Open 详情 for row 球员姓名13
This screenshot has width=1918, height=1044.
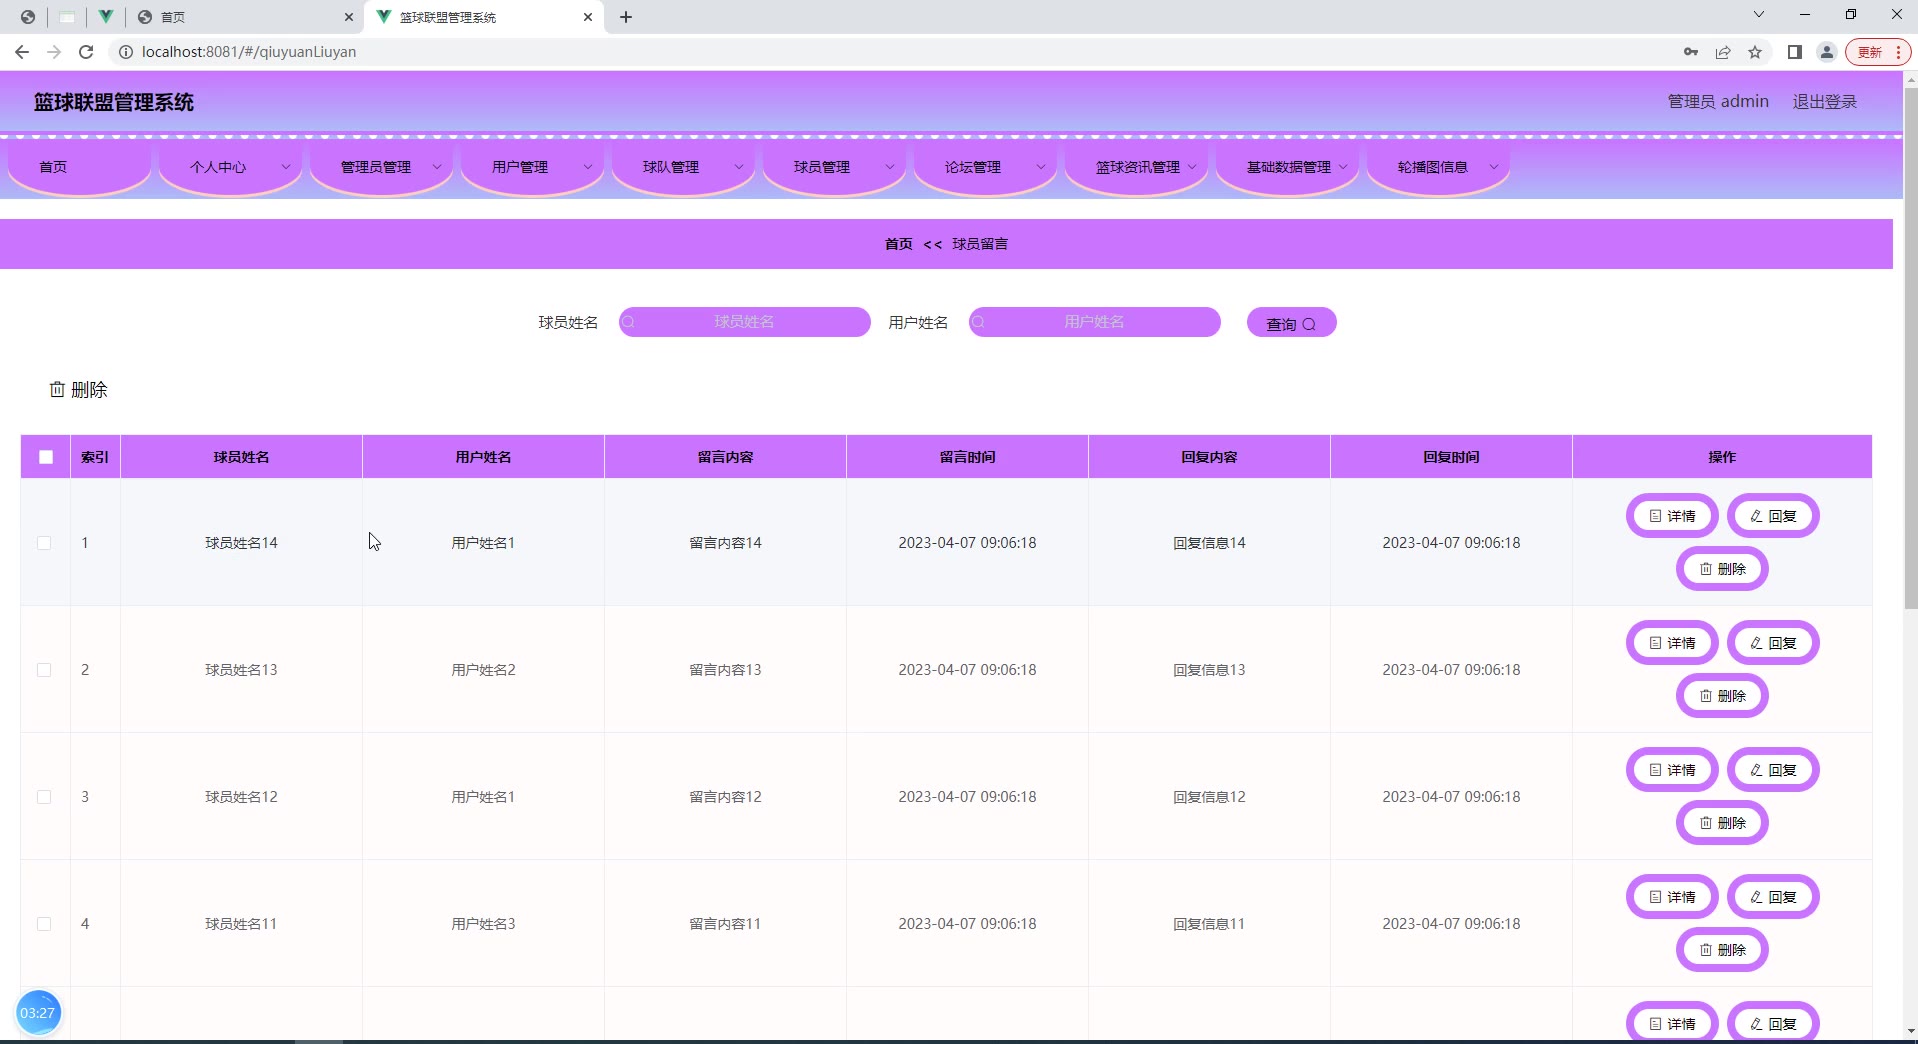tap(1672, 643)
